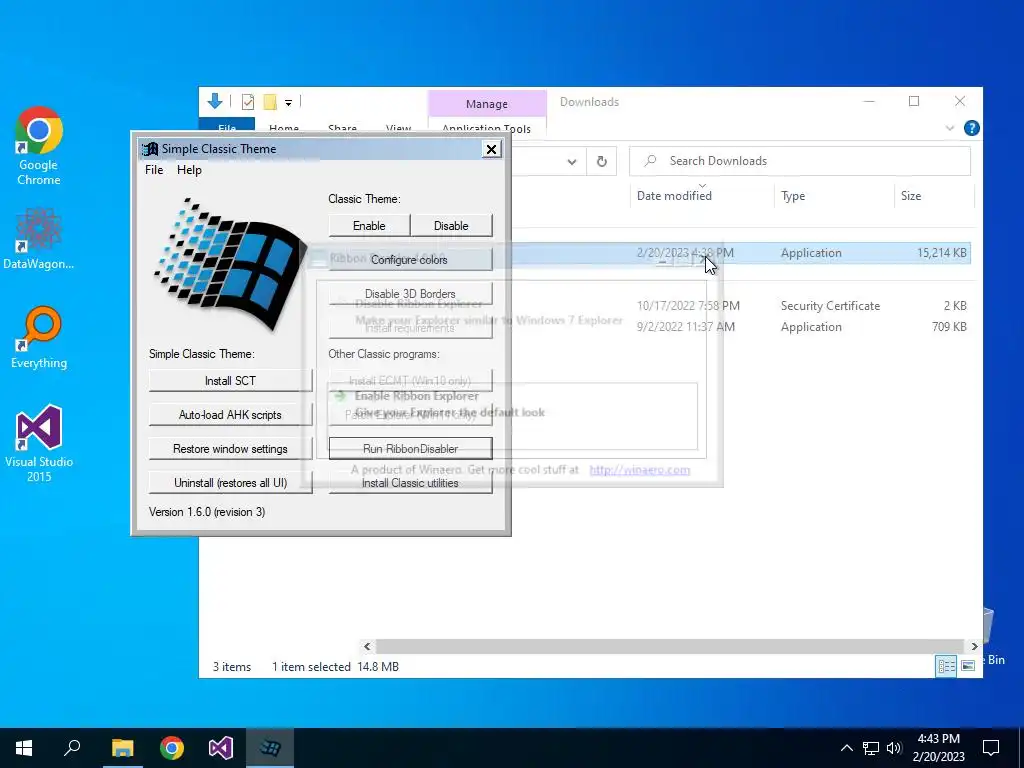Open volume control tray icon
Image resolution: width=1024 pixels, height=768 pixels.
click(x=894, y=748)
